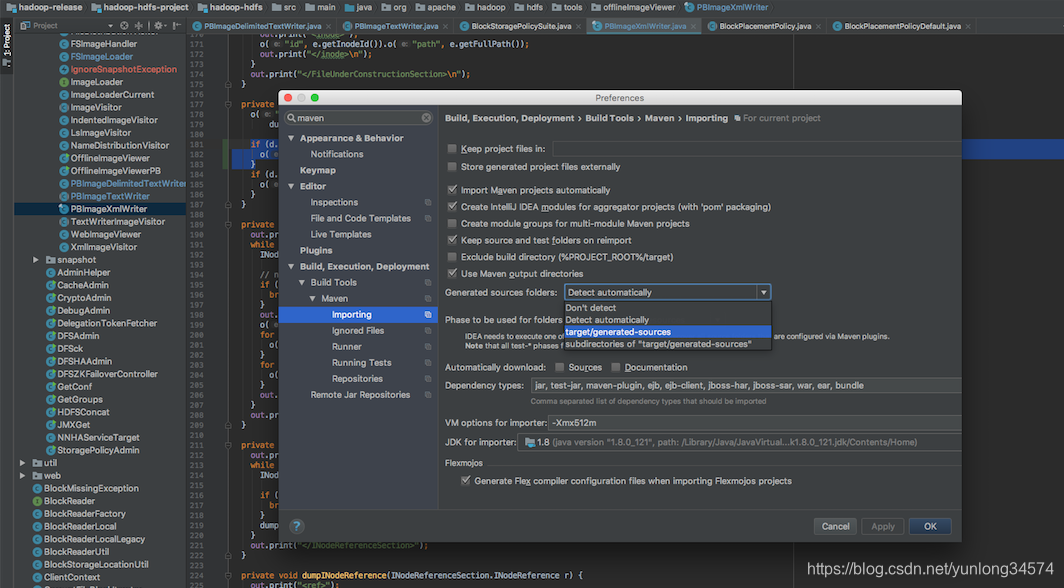The width and height of the screenshot is (1064, 588).
Task: Switch to BlockPlacementPolicy.java editor tab
Action: tap(765, 26)
